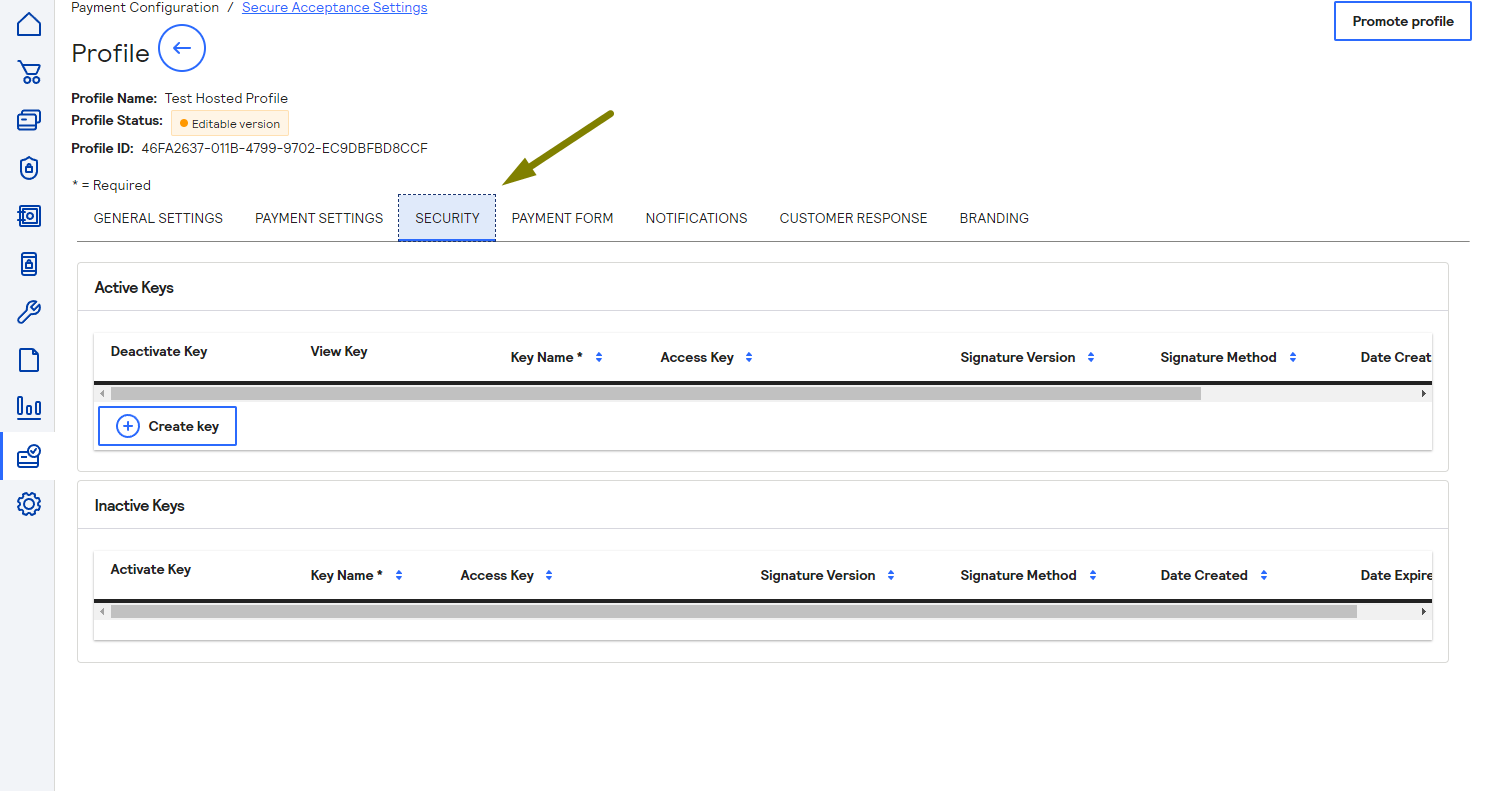
Task: Select the Documents page icon in sidebar
Action: pyautogui.click(x=29, y=359)
